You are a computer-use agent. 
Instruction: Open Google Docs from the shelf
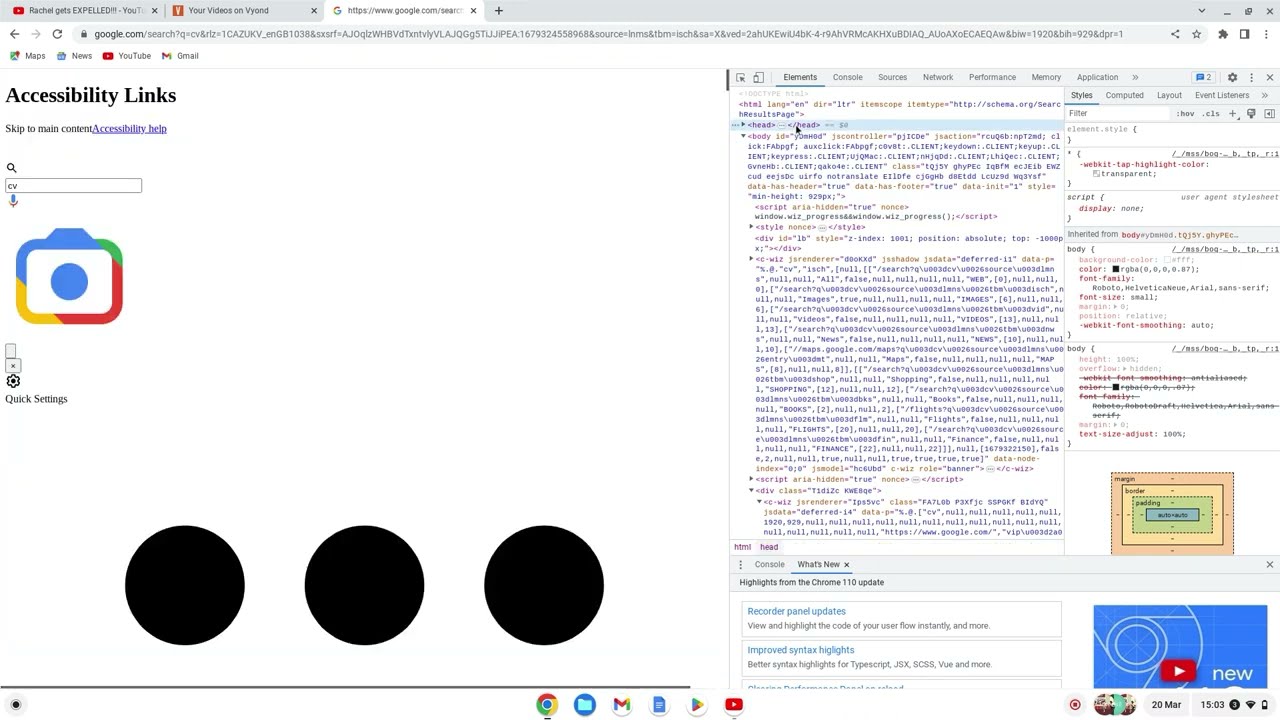[659, 705]
